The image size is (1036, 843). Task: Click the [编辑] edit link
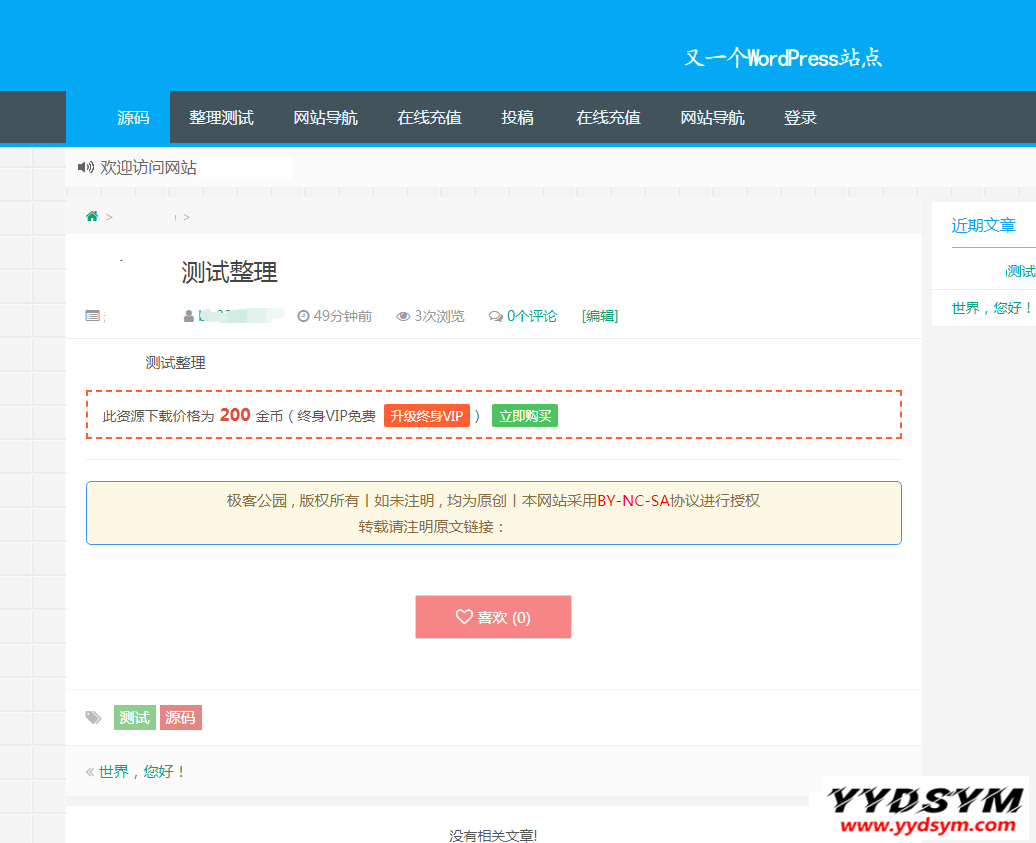600,316
